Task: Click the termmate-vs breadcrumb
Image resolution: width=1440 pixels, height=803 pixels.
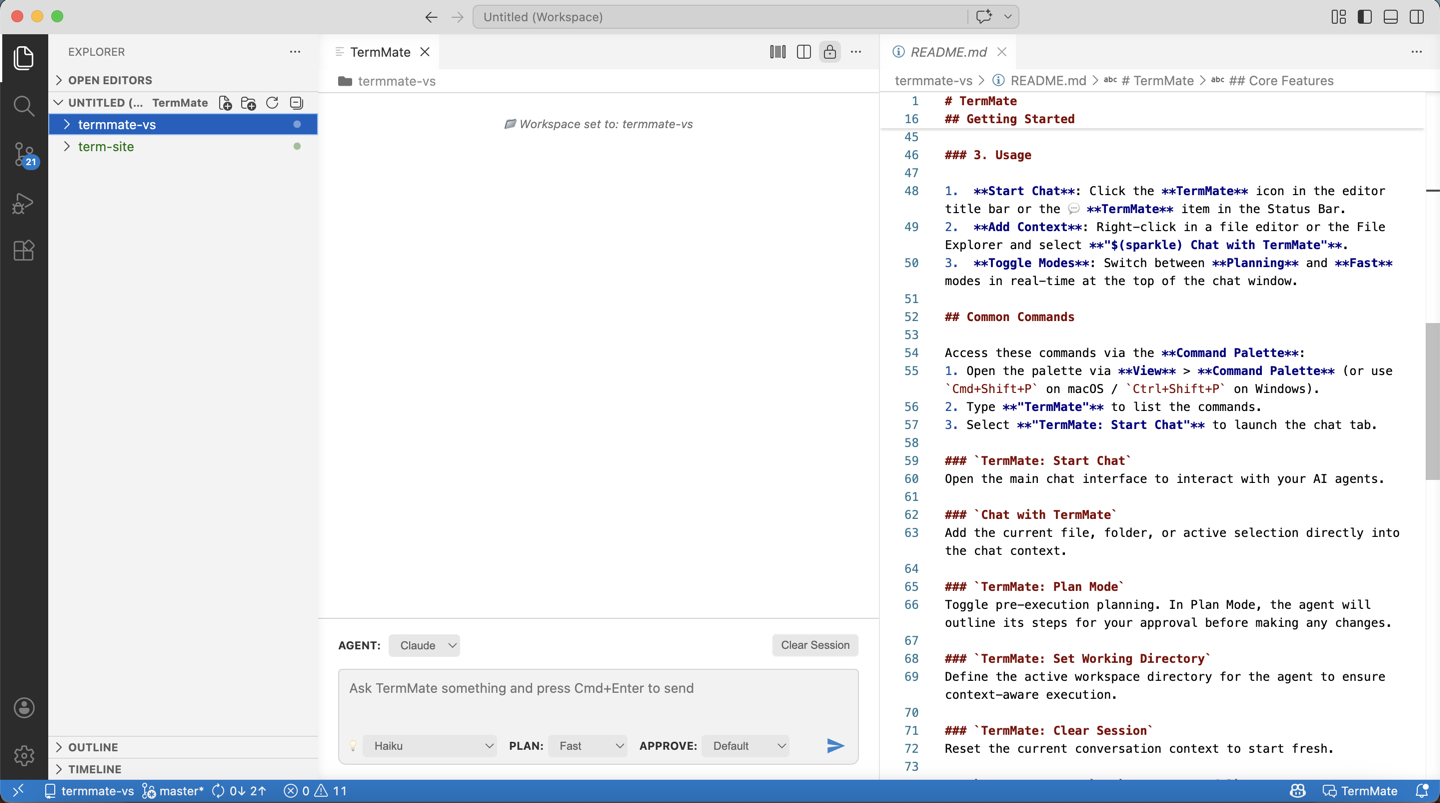Action: (x=933, y=81)
